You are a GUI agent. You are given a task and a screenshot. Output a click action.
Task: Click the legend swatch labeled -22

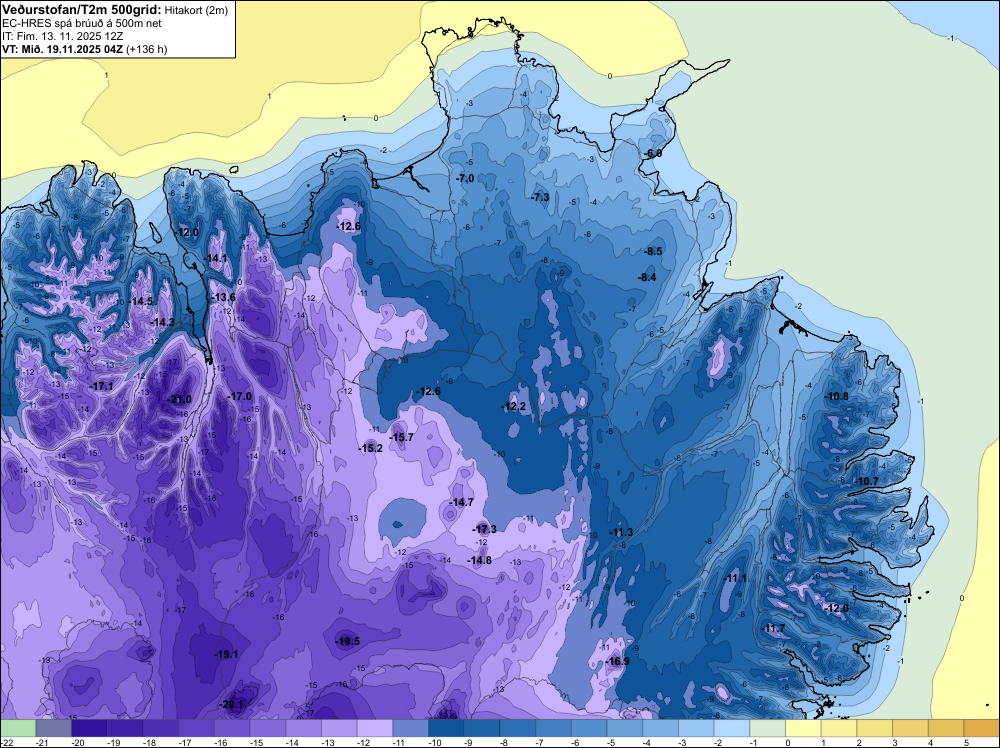(18, 728)
